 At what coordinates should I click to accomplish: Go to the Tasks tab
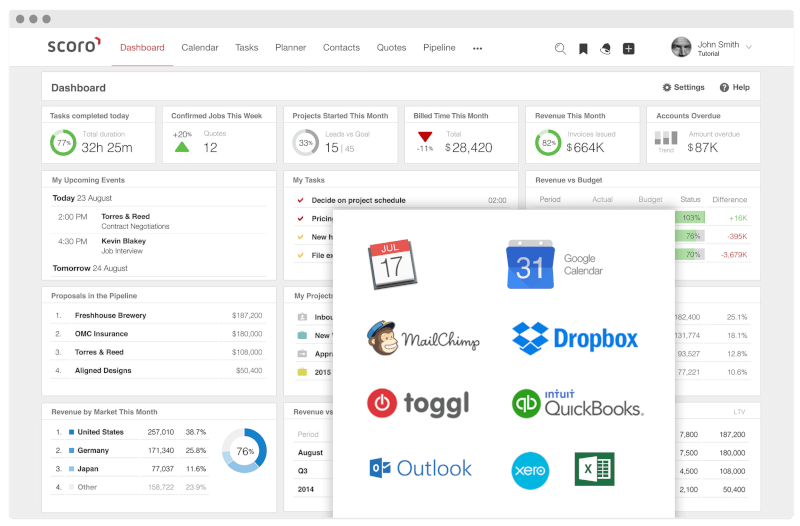click(246, 47)
